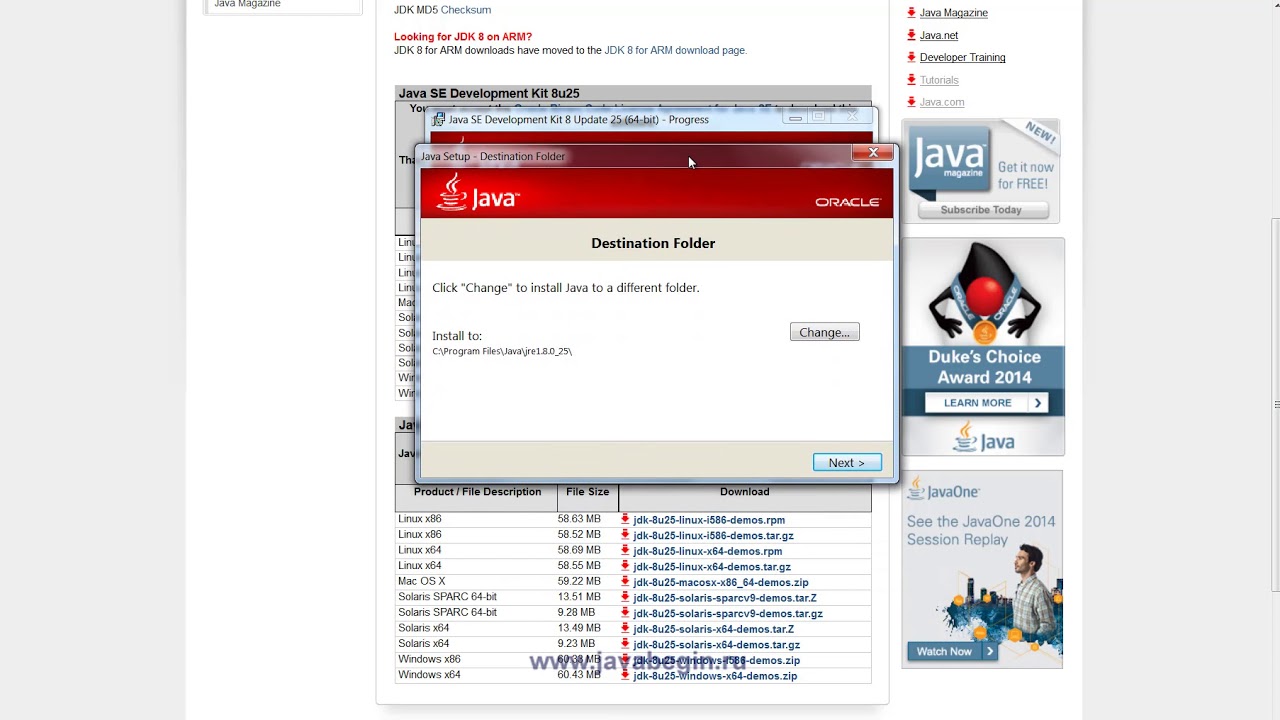Screen dimensions: 1280x720
Task: Download jdk-8u25-windows-x64-demos.zip
Action: click(715, 676)
